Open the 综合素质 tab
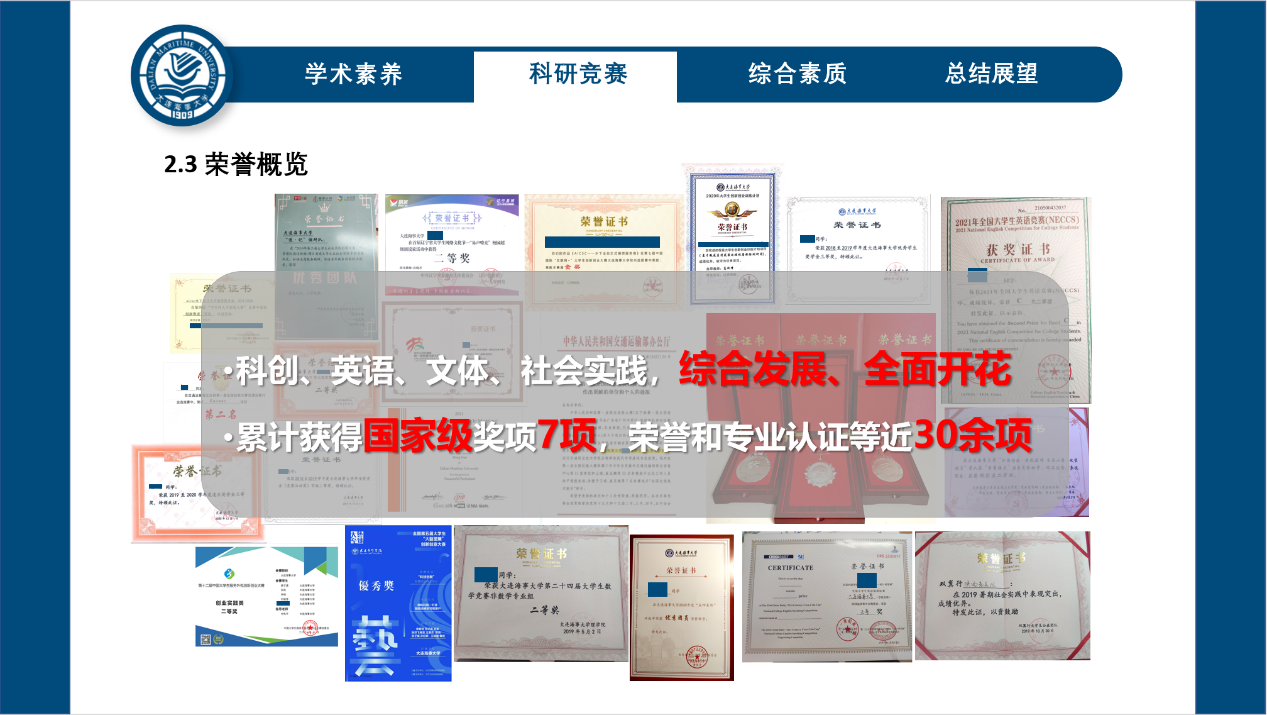Image resolution: width=1267 pixels, height=715 pixels. pyautogui.click(x=797, y=74)
